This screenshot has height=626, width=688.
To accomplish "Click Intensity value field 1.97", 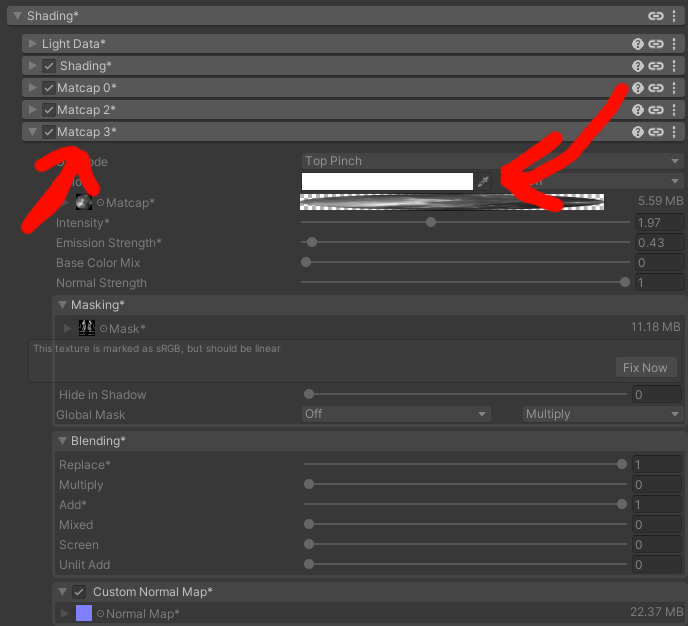I will [659, 222].
